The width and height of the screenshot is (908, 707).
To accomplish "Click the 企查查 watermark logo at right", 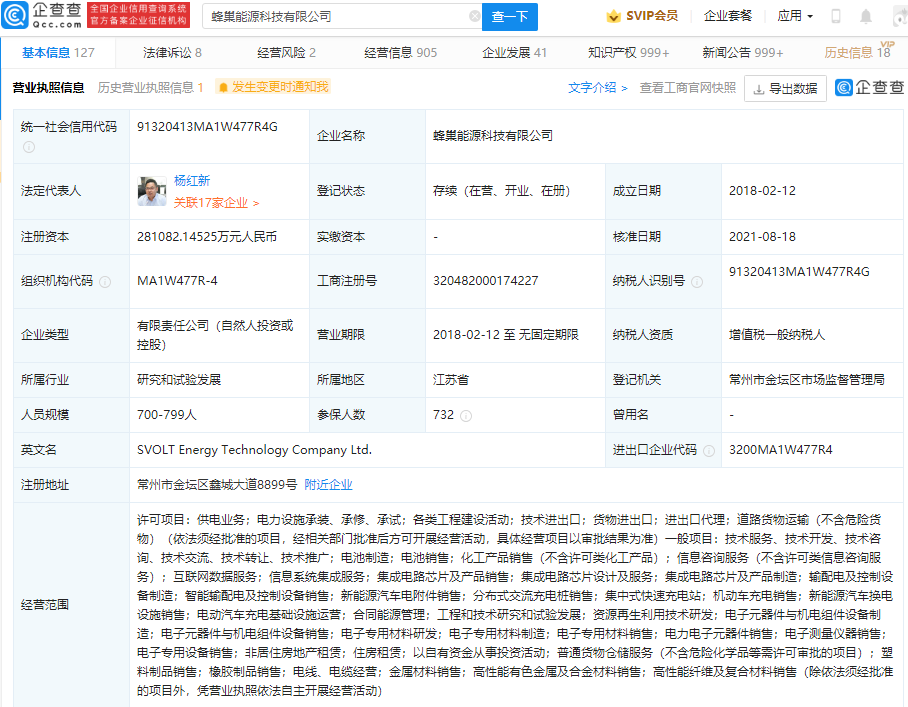I will tap(869, 87).
